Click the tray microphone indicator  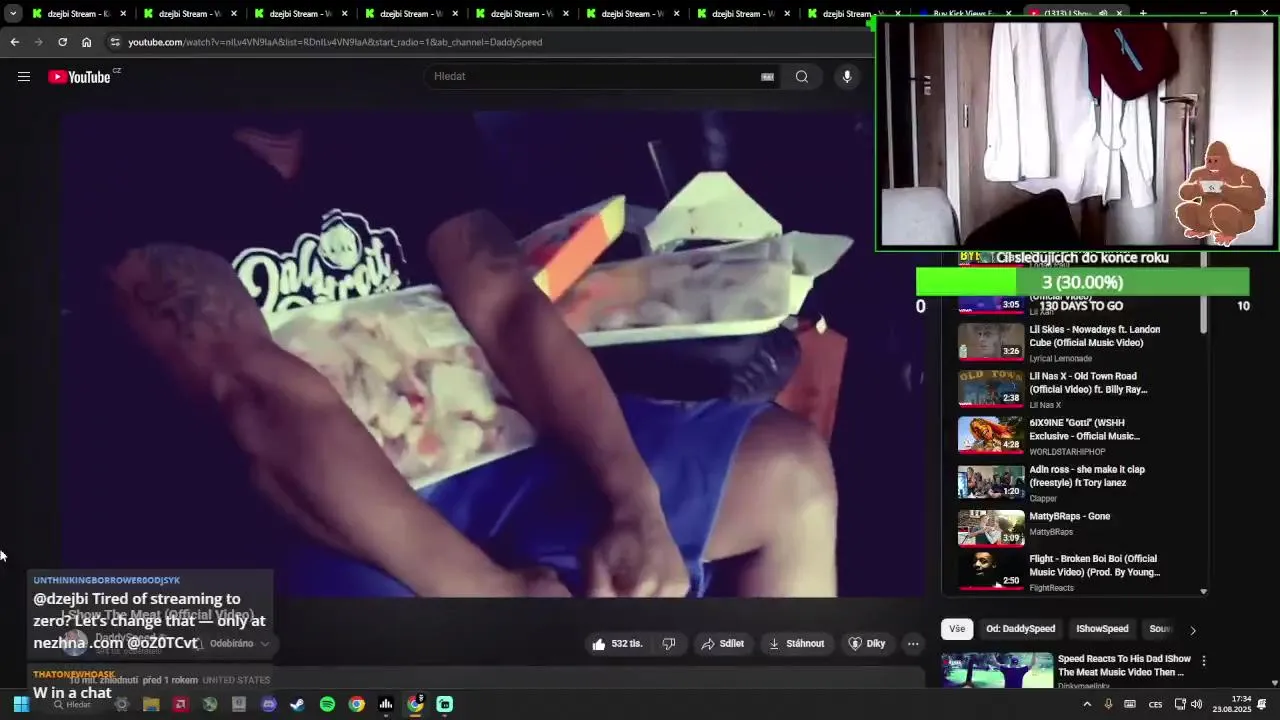pos(1108,704)
